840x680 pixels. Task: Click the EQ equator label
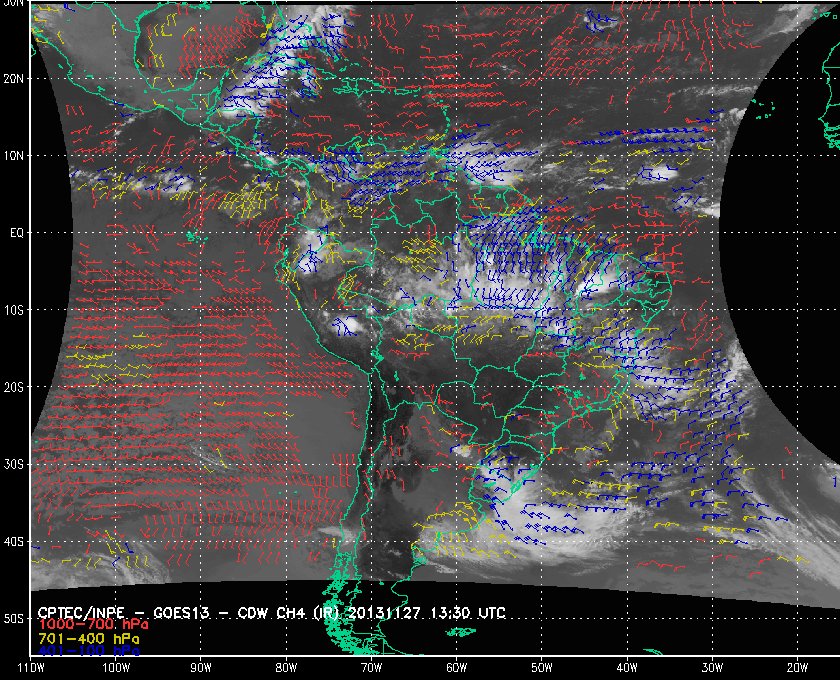[x=17, y=233]
